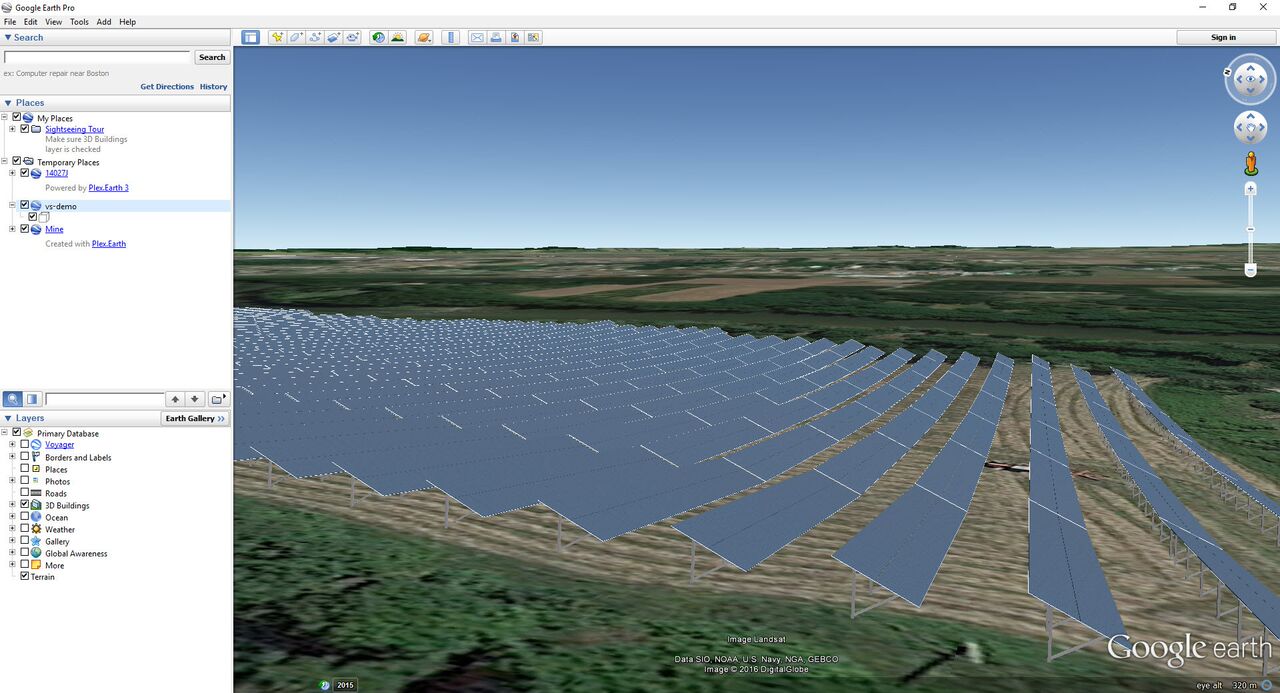1280x693 pixels.
Task: Enable the Borders and Labels layer
Action: click(25, 457)
